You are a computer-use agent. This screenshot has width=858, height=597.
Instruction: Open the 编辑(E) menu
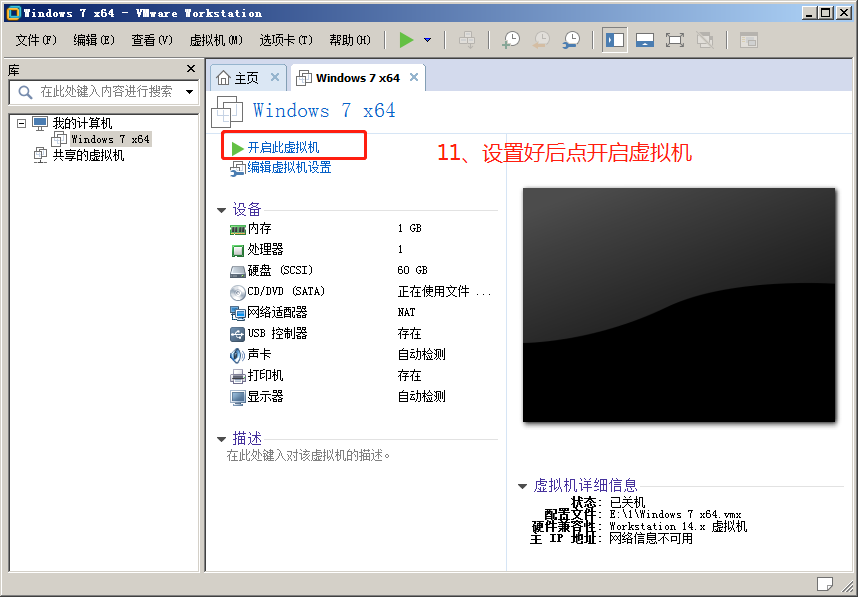click(x=94, y=40)
